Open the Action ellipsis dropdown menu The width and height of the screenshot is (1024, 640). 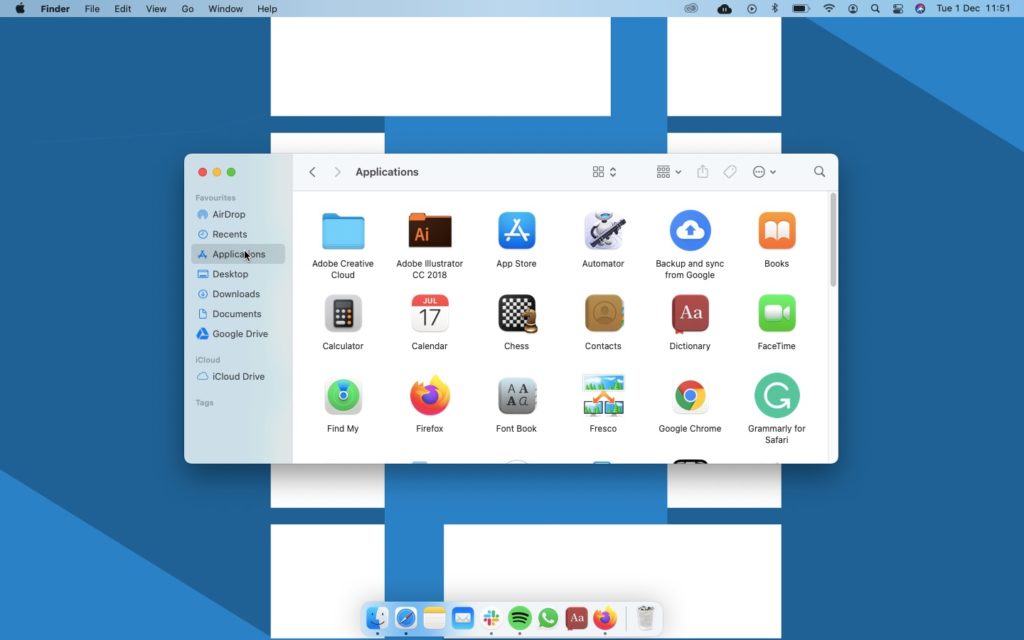click(764, 172)
